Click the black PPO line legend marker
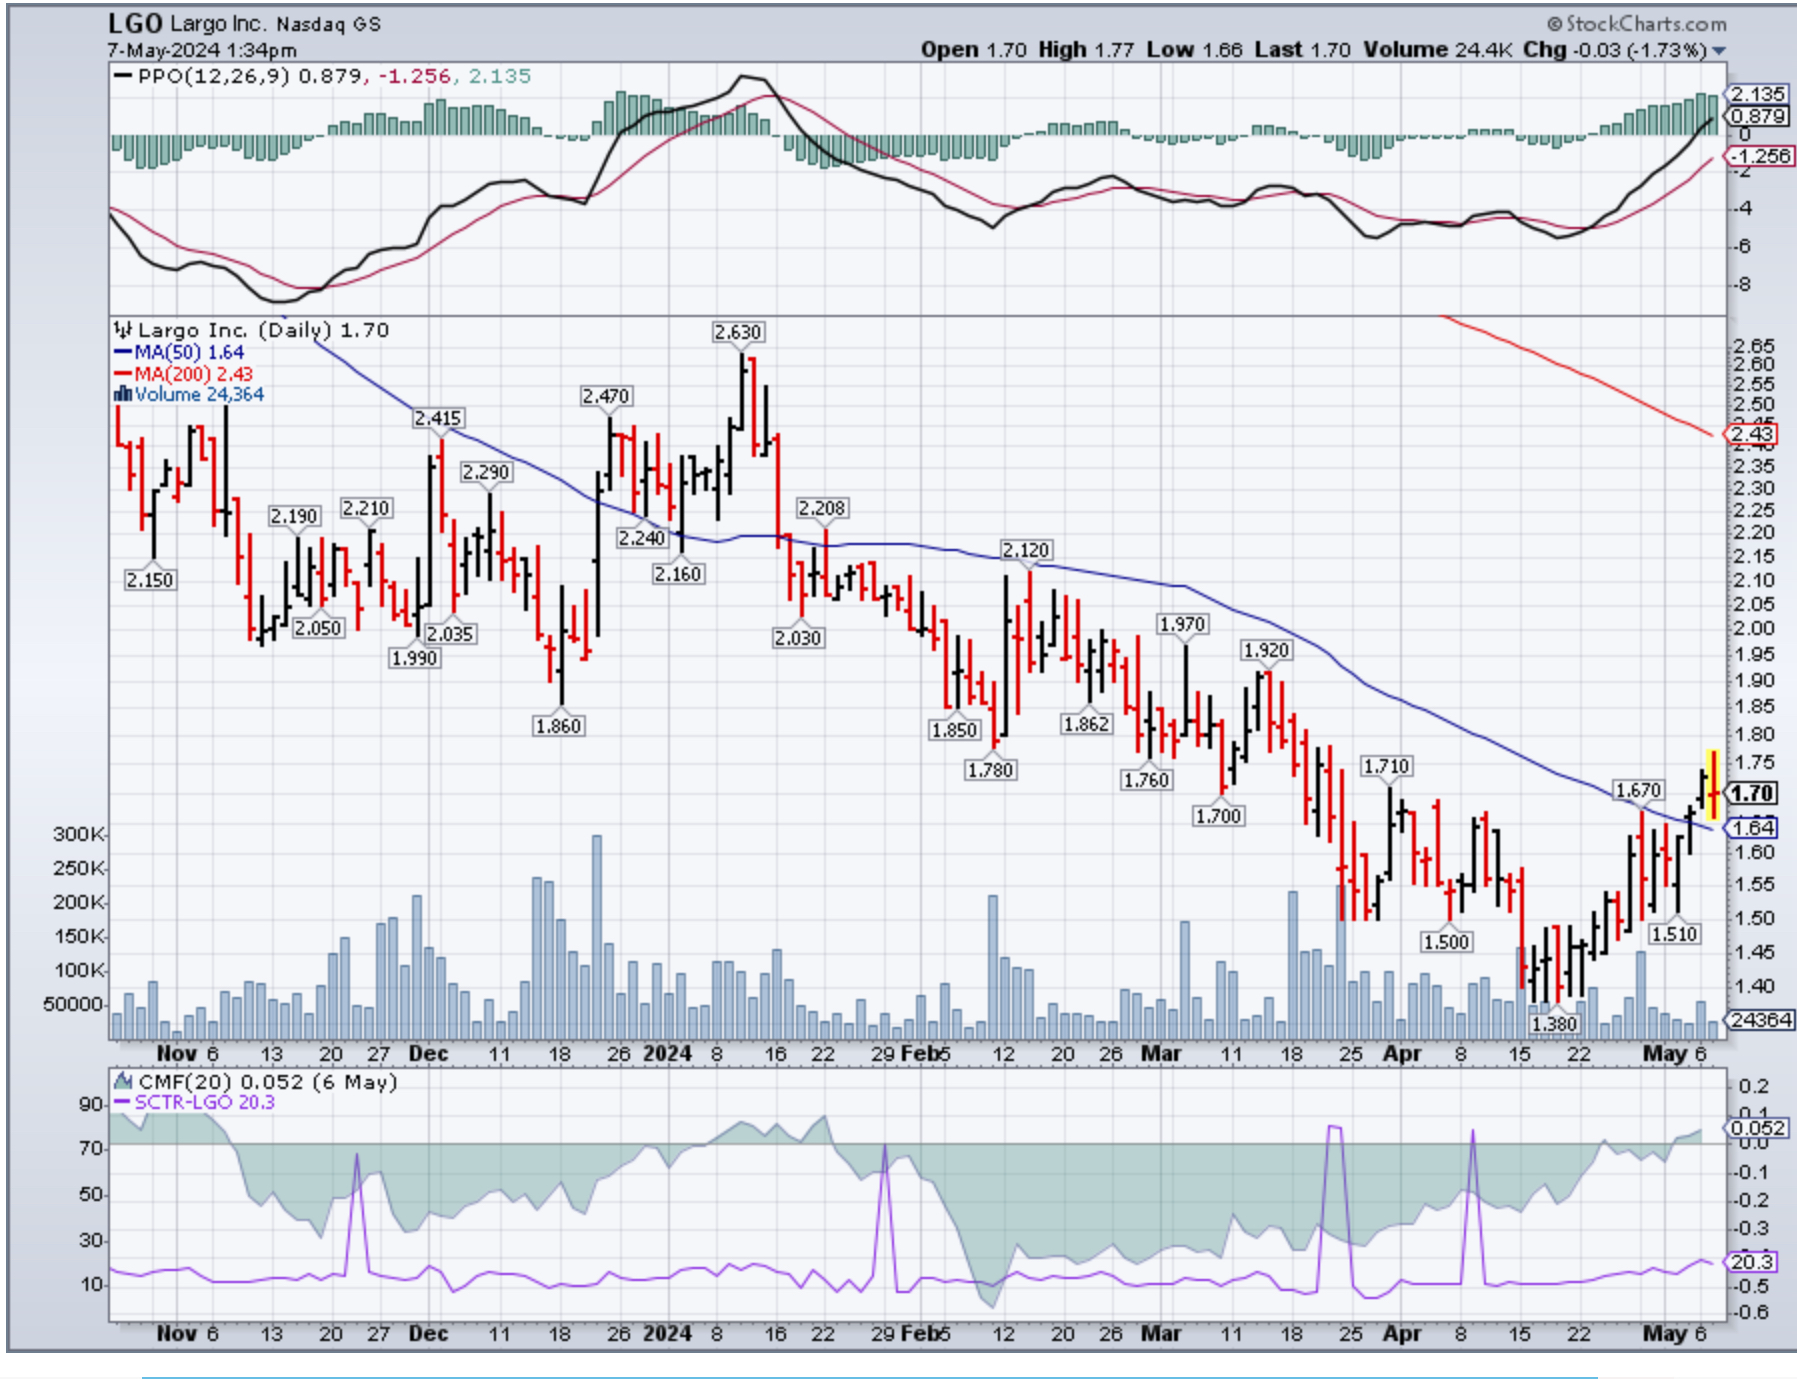This screenshot has height=1379, width=1797. click(x=123, y=76)
